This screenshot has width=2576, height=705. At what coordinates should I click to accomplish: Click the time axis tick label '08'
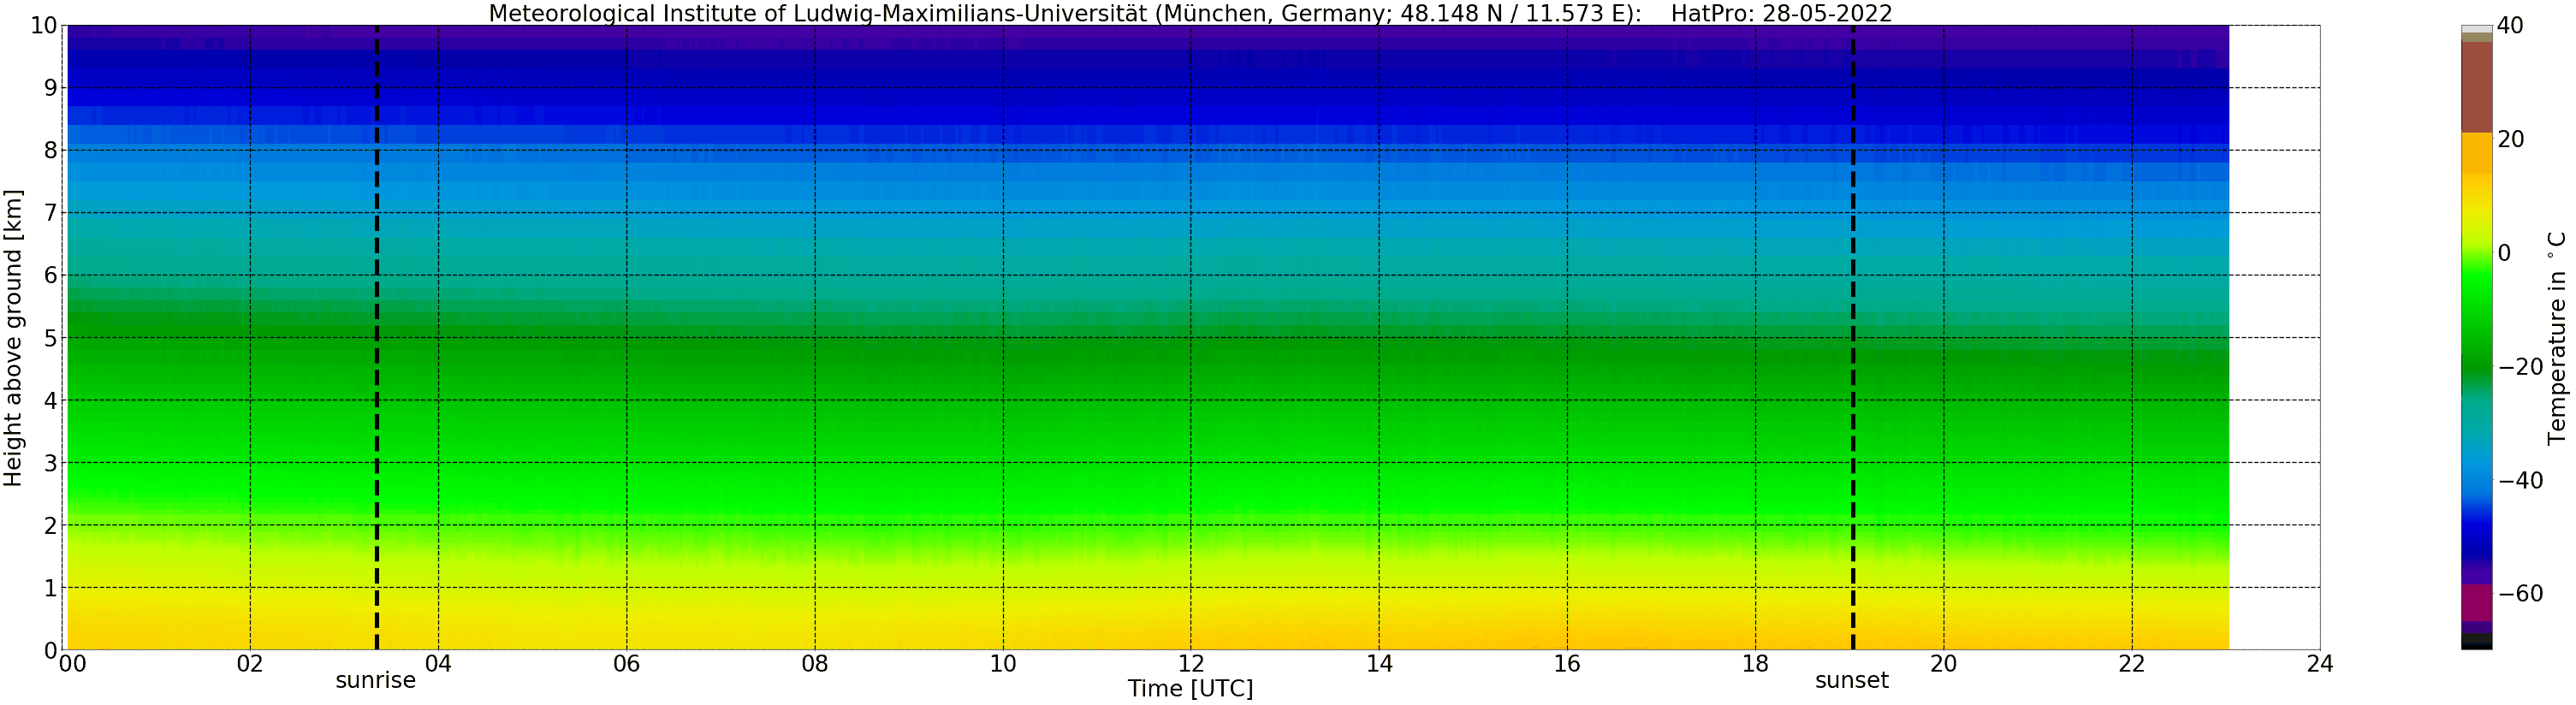815,663
